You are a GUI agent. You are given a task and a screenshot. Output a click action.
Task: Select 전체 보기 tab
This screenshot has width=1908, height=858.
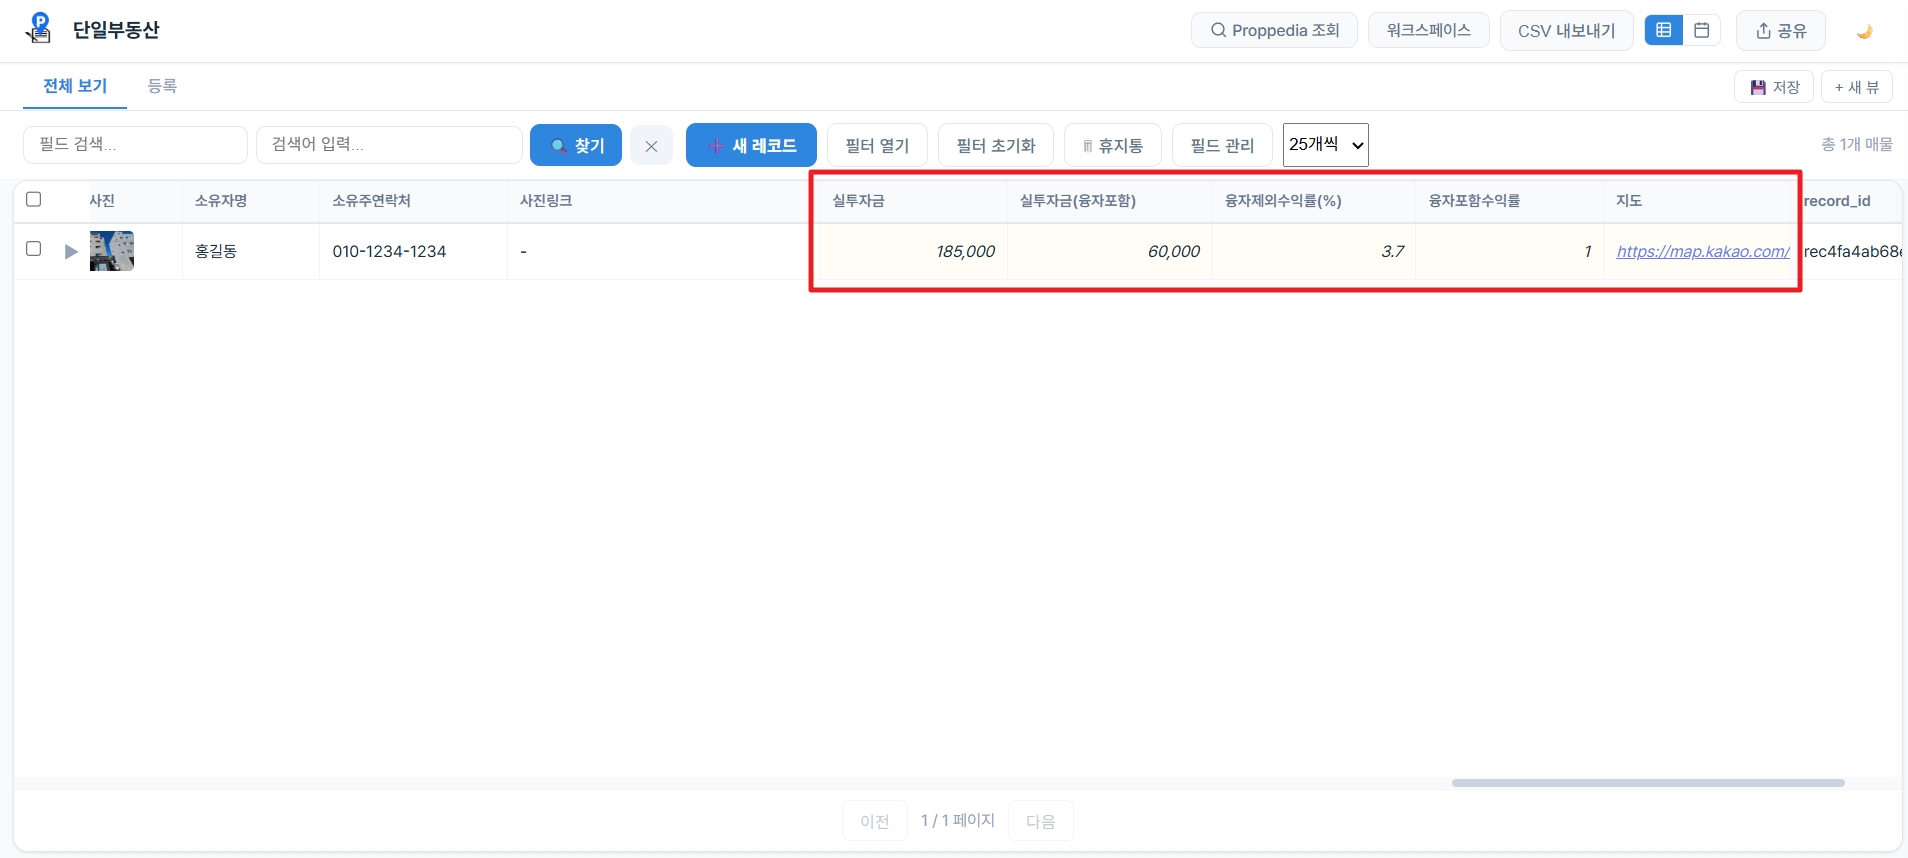pyautogui.click(x=75, y=86)
